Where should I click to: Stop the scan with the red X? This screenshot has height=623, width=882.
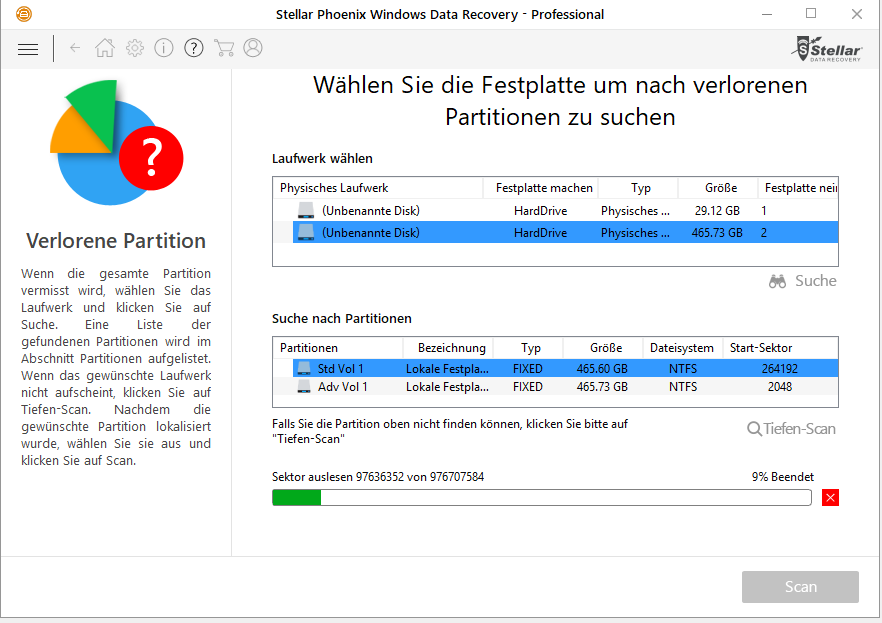830,498
